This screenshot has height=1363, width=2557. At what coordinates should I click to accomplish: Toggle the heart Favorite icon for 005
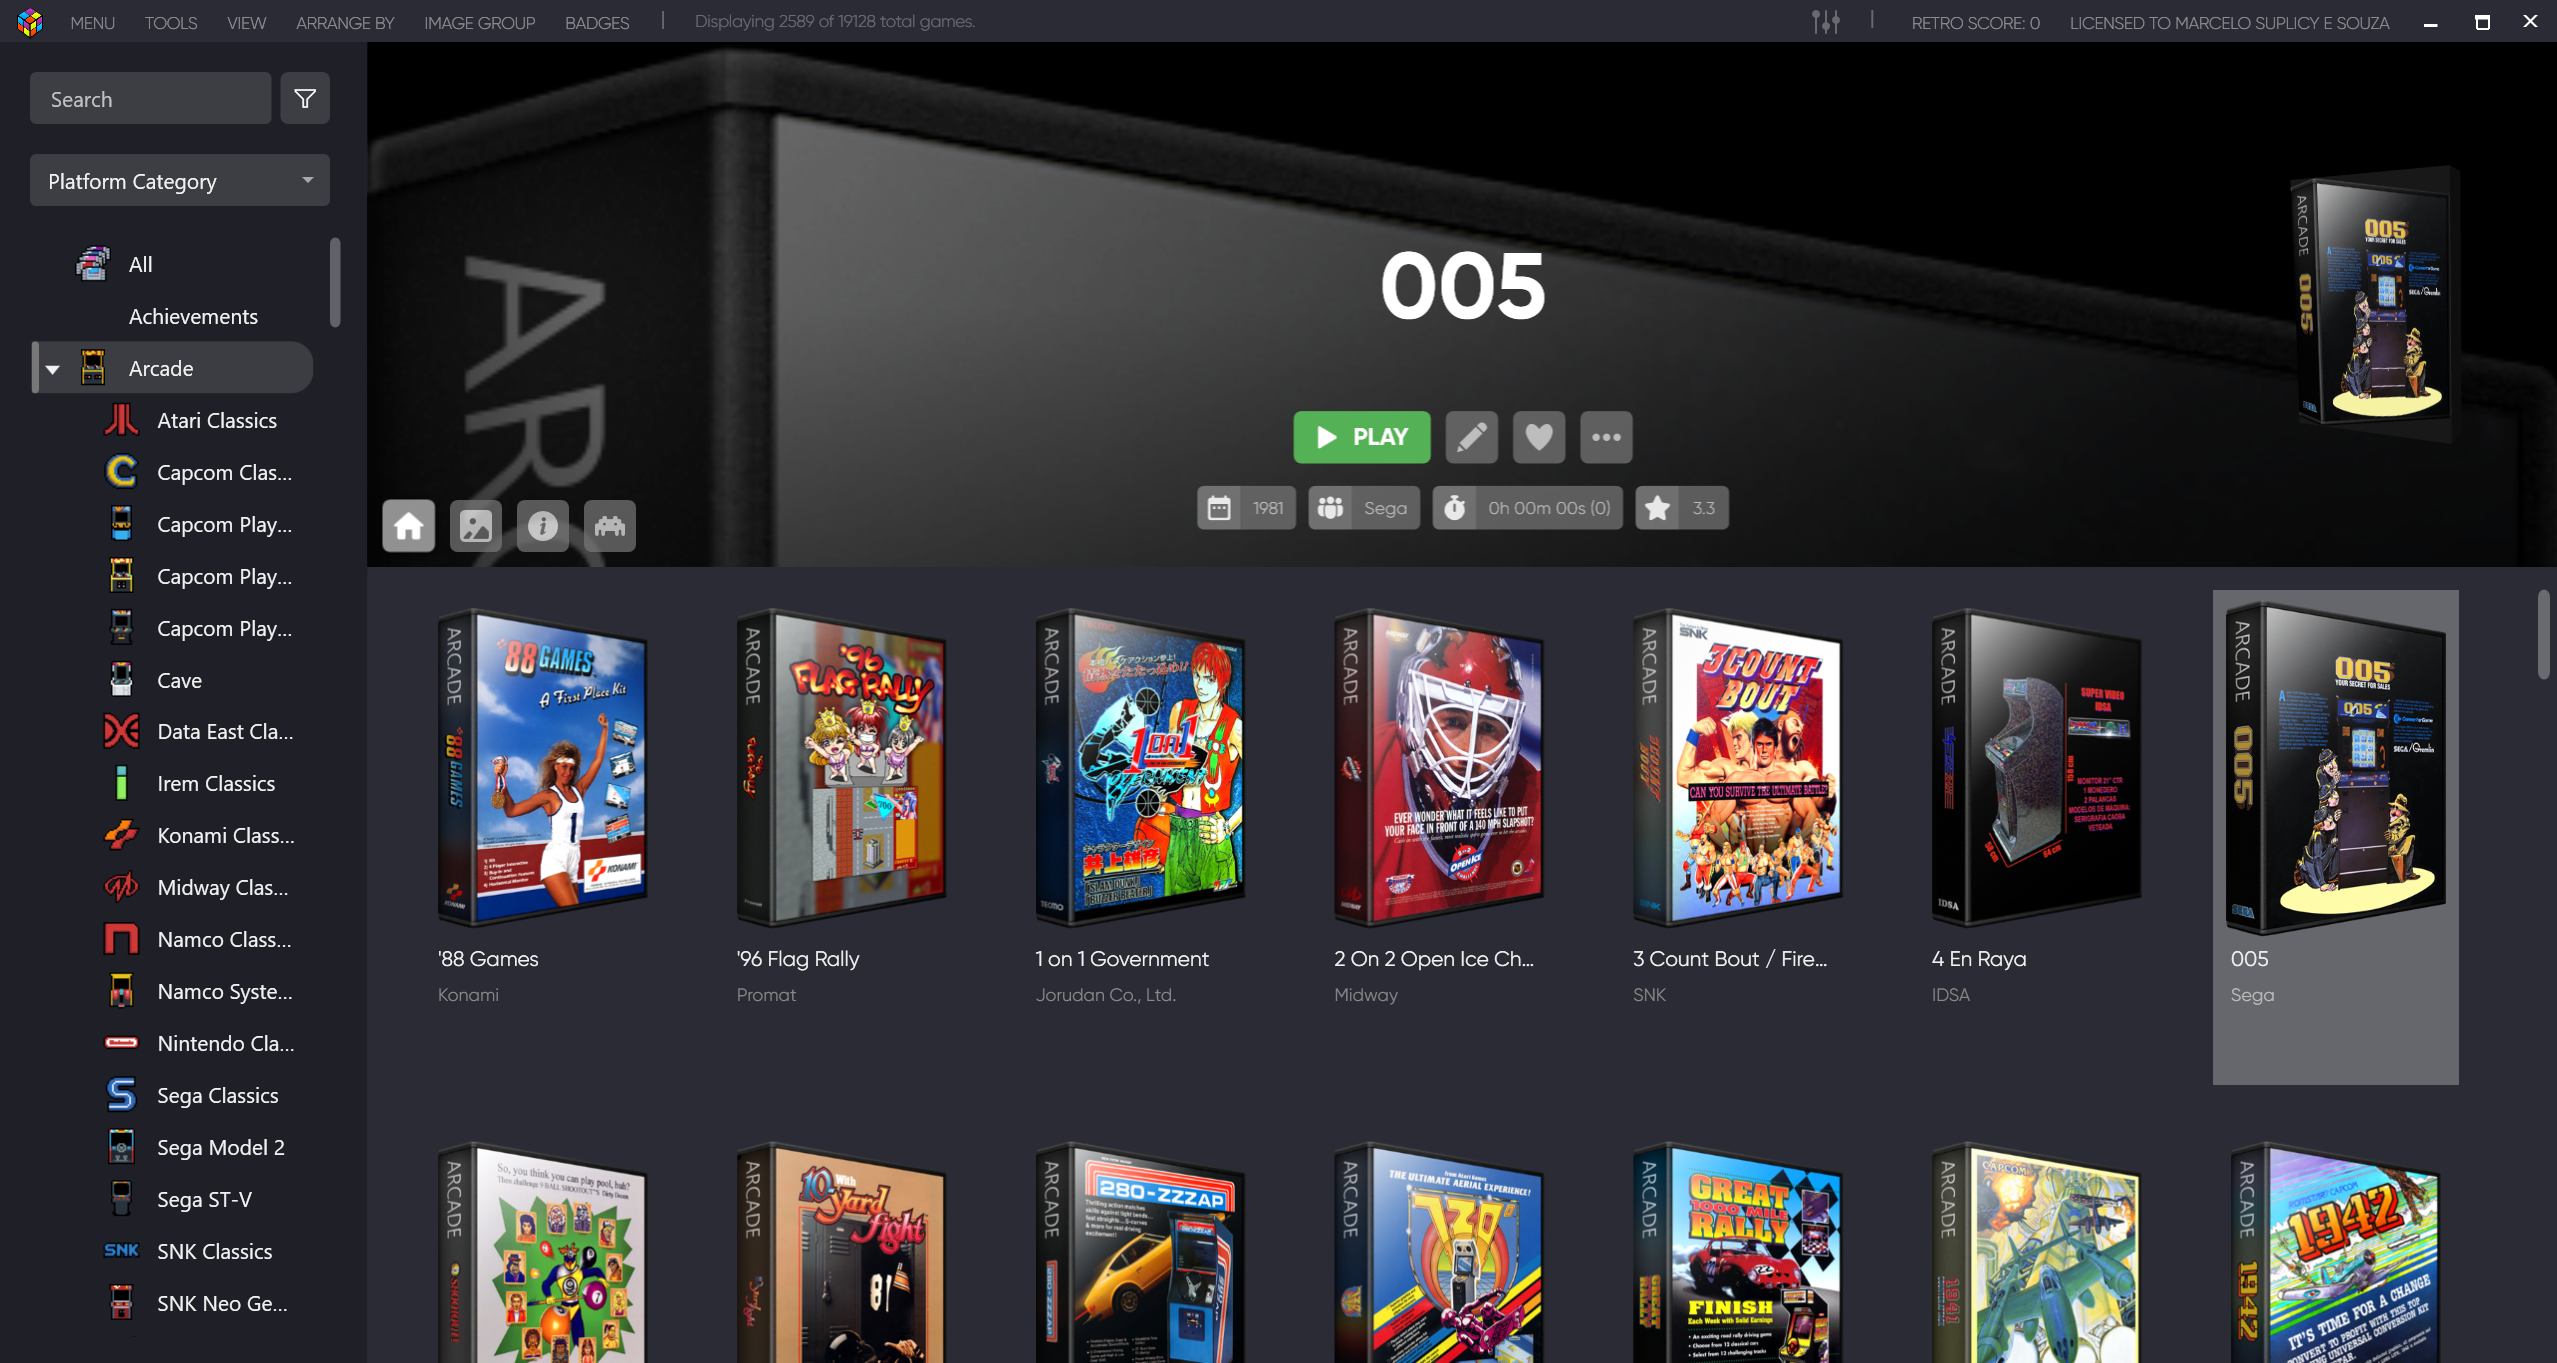[x=1539, y=437]
